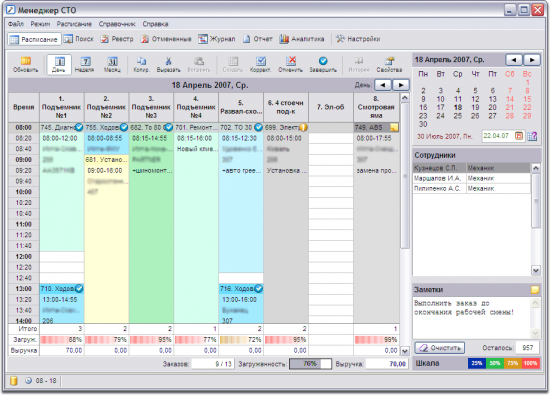Go to next month in calendar panel

pyautogui.click(x=532, y=60)
